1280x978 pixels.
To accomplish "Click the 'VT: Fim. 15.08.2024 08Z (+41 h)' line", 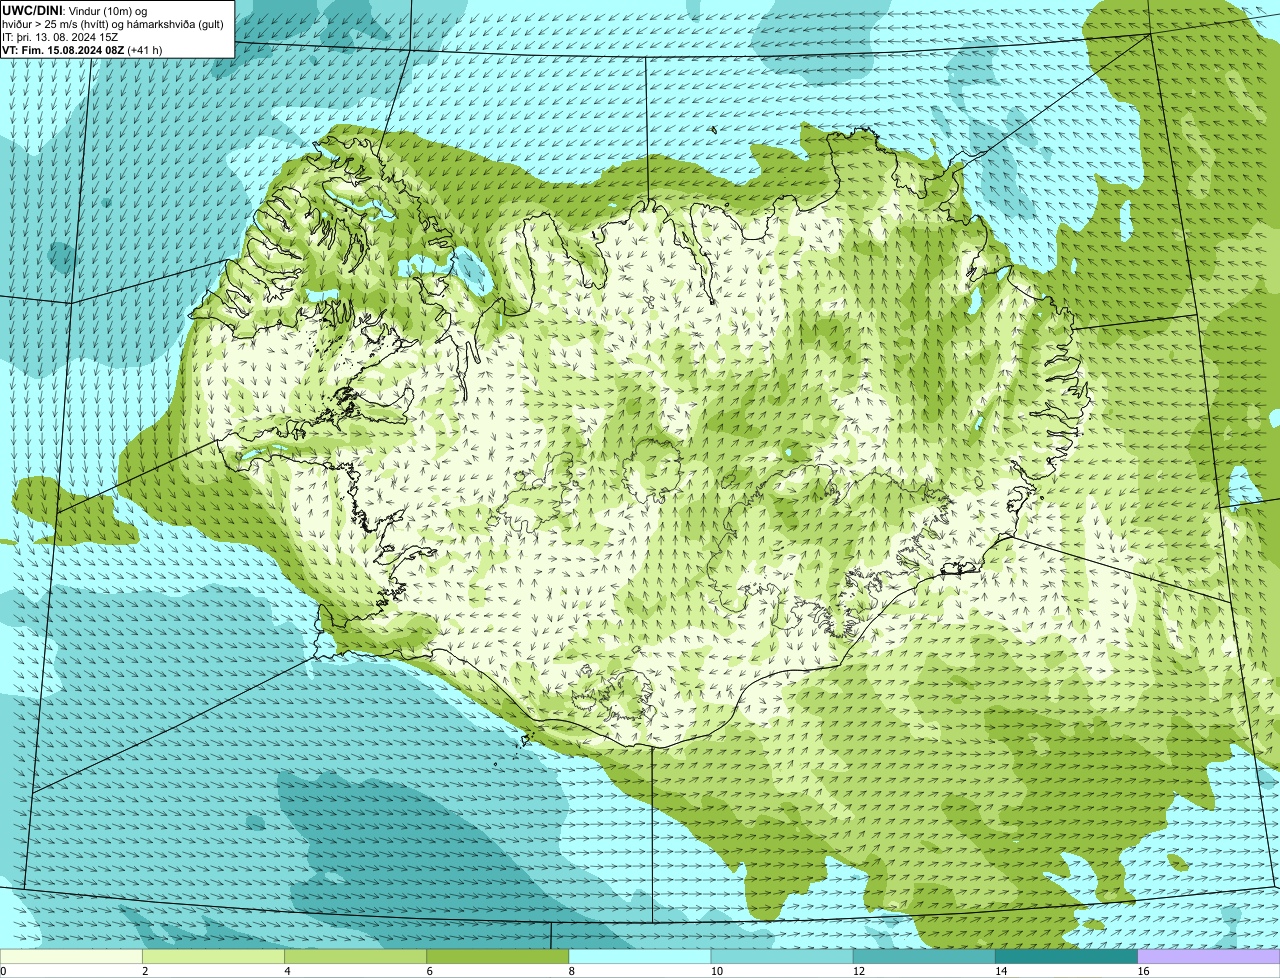I will [x=82, y=50].
